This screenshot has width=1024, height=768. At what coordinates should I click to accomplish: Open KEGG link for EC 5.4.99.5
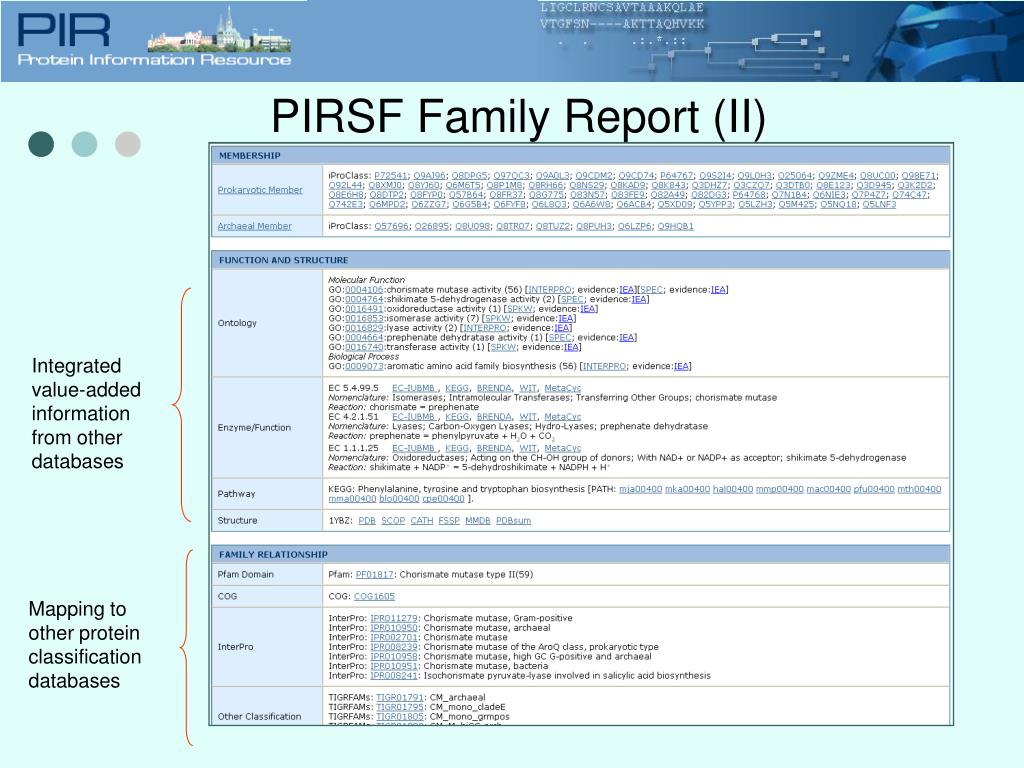(456, 388)
